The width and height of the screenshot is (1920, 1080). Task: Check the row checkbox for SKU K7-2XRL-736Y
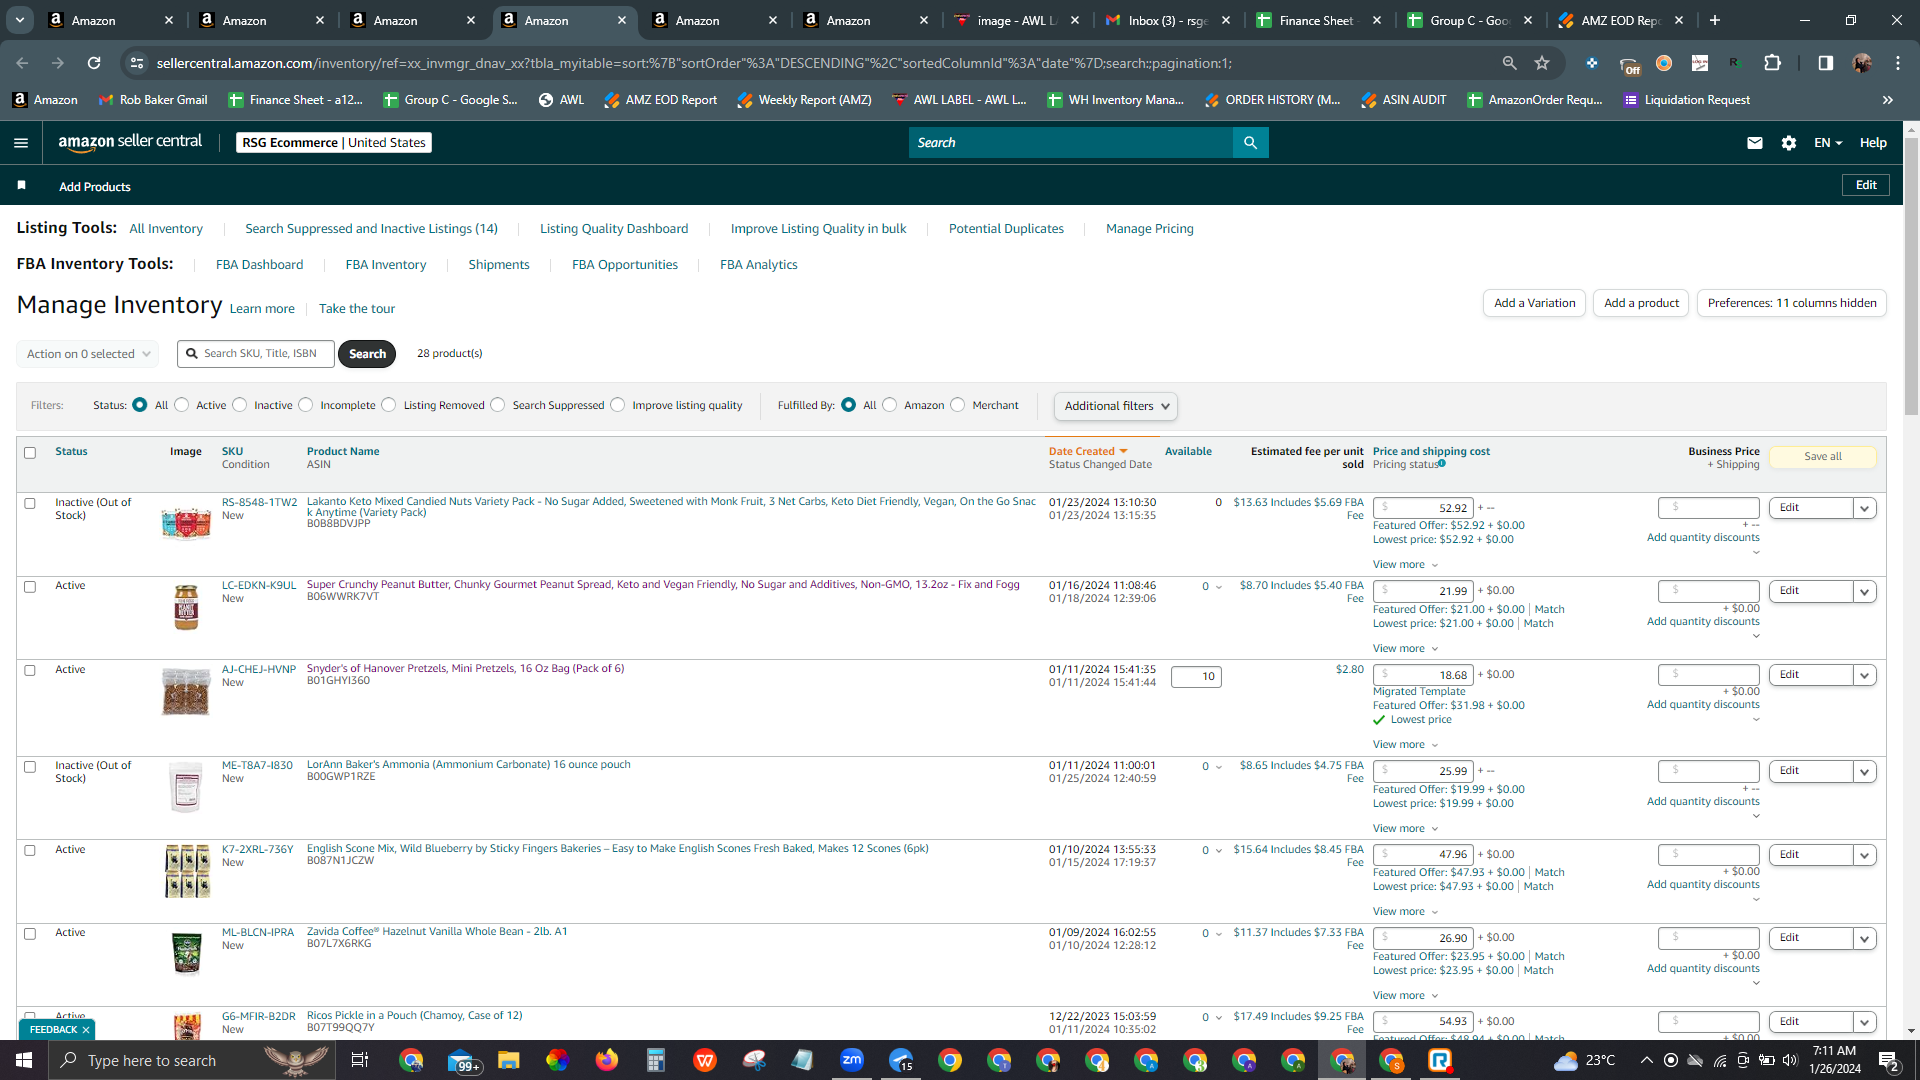(x=30, y=851)
